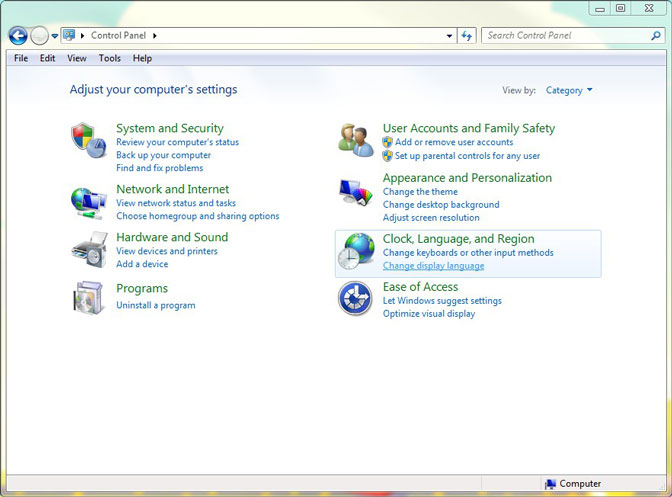
Task: Open the View menu
Action: coord(77,58)
